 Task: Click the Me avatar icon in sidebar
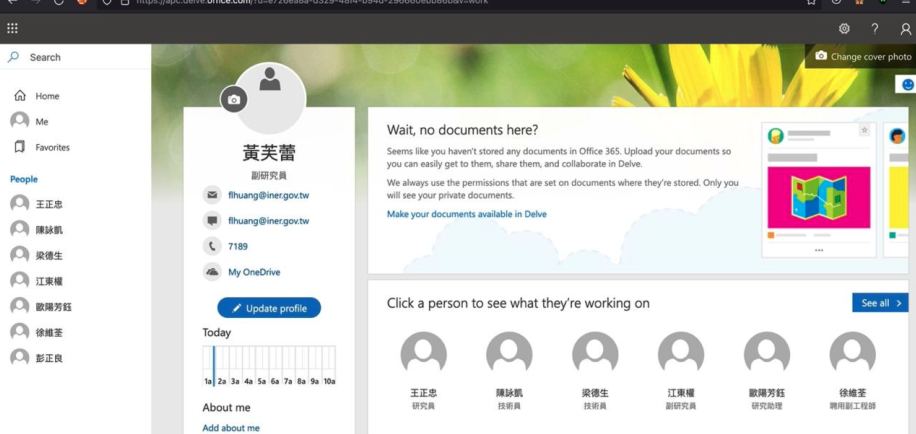(20, 121)
